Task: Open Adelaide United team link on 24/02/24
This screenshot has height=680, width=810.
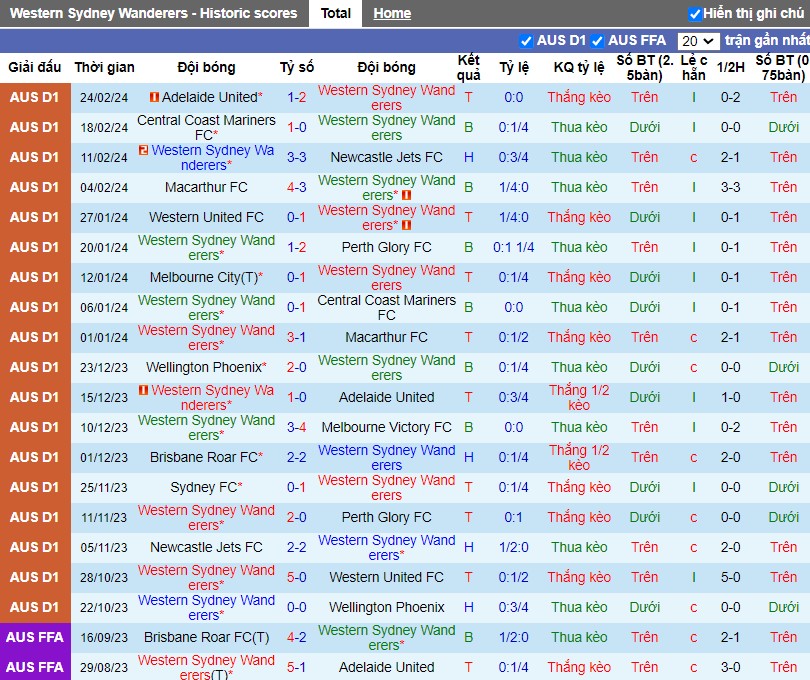Action: tap(210, 97)
